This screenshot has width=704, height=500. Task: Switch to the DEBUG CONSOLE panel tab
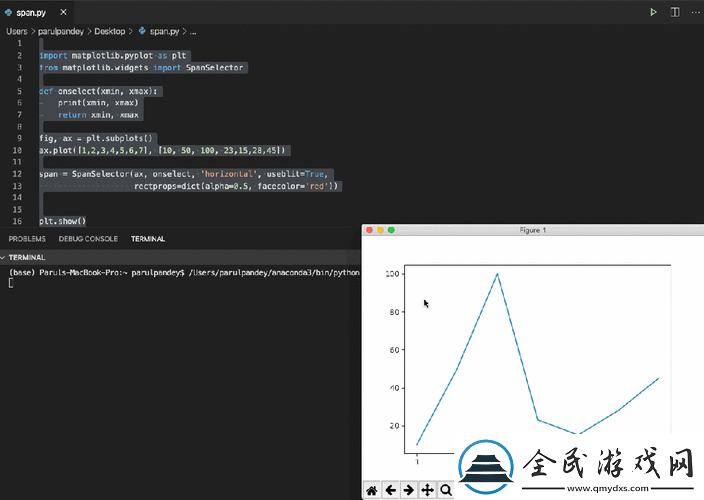click(88, 239)
